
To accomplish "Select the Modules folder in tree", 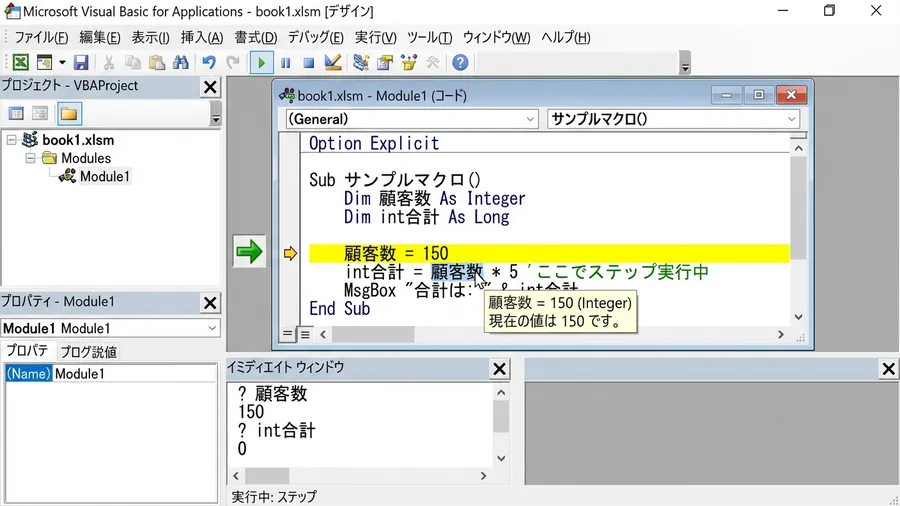I will 86,158.
